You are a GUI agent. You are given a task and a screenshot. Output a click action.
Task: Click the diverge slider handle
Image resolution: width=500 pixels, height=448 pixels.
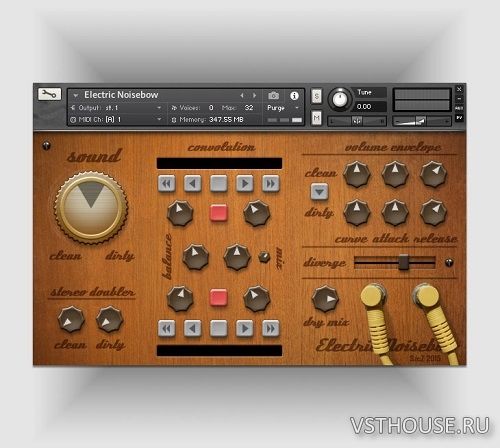404,262
